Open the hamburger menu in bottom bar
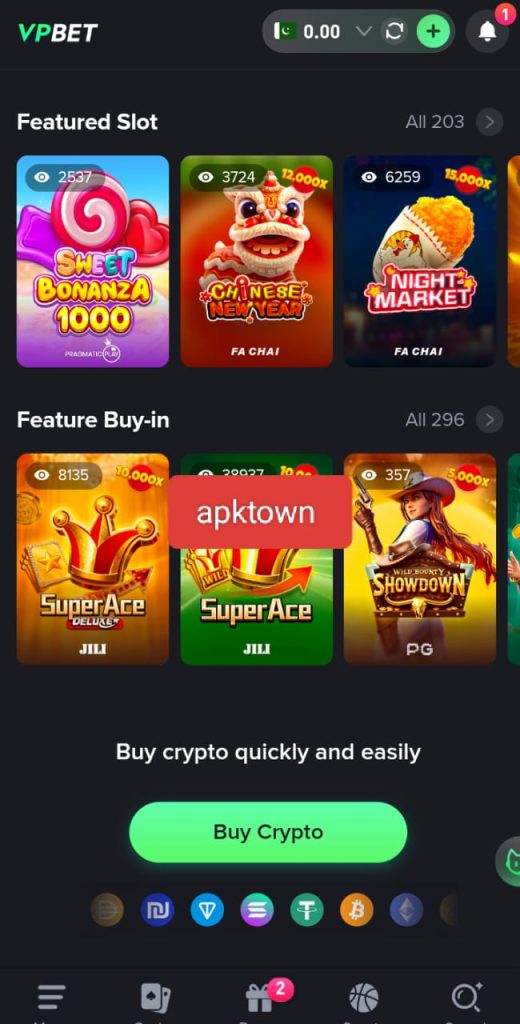The width and height of the screenshot is (520, 1024). (x=51, y=998)
